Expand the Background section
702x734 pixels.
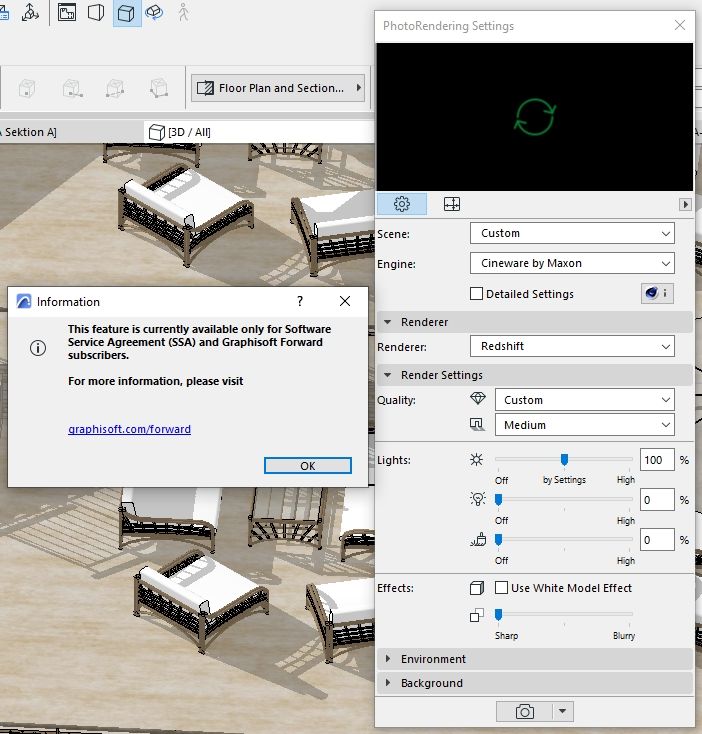(431, 683)
